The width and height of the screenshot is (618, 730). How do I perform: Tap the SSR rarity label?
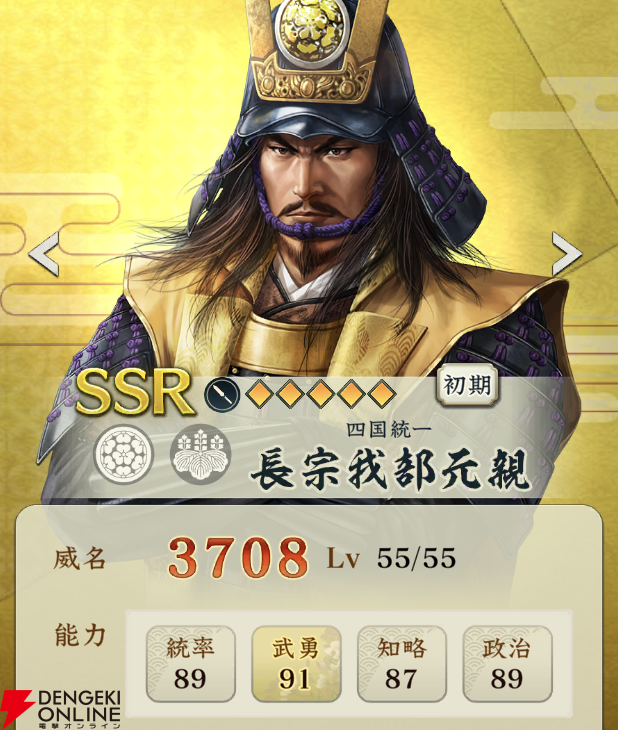click(x=135, y=392)
